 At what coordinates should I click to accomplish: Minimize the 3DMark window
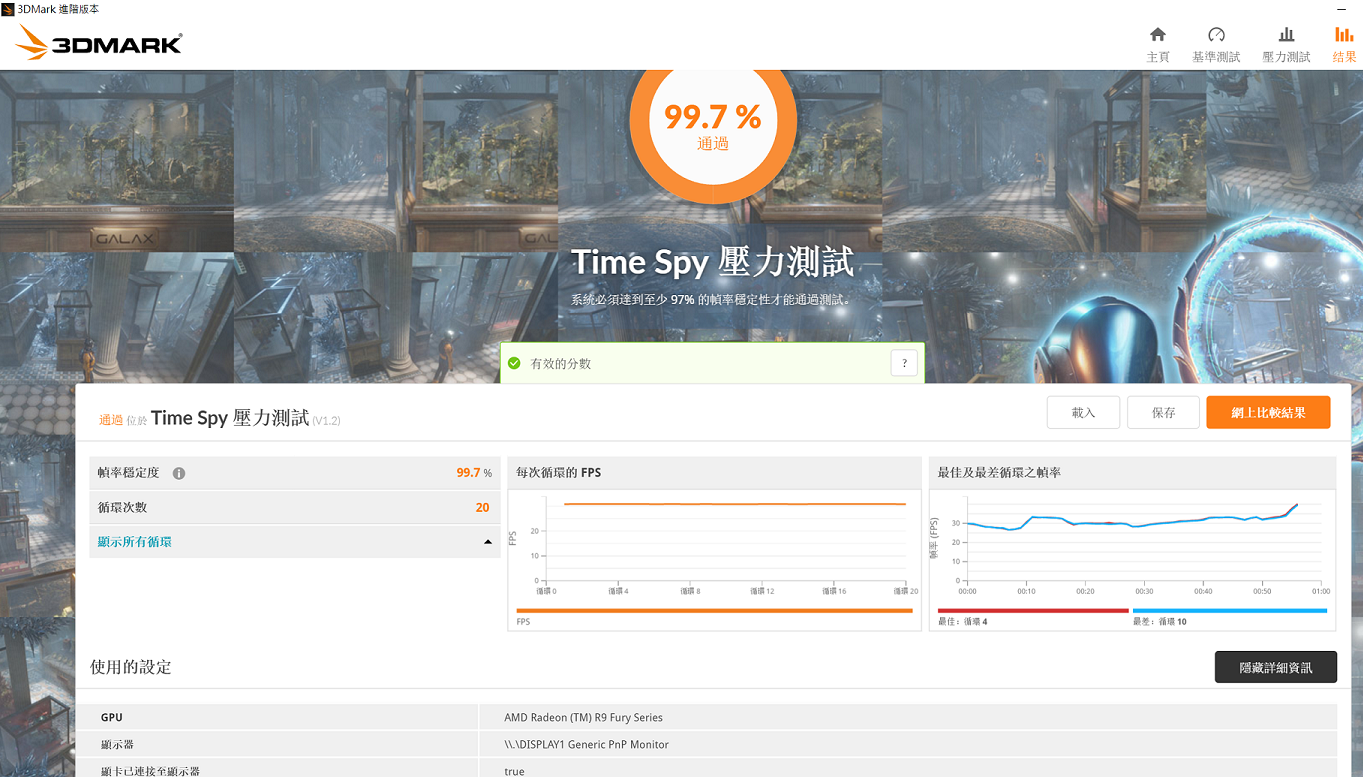[1341, 9]
